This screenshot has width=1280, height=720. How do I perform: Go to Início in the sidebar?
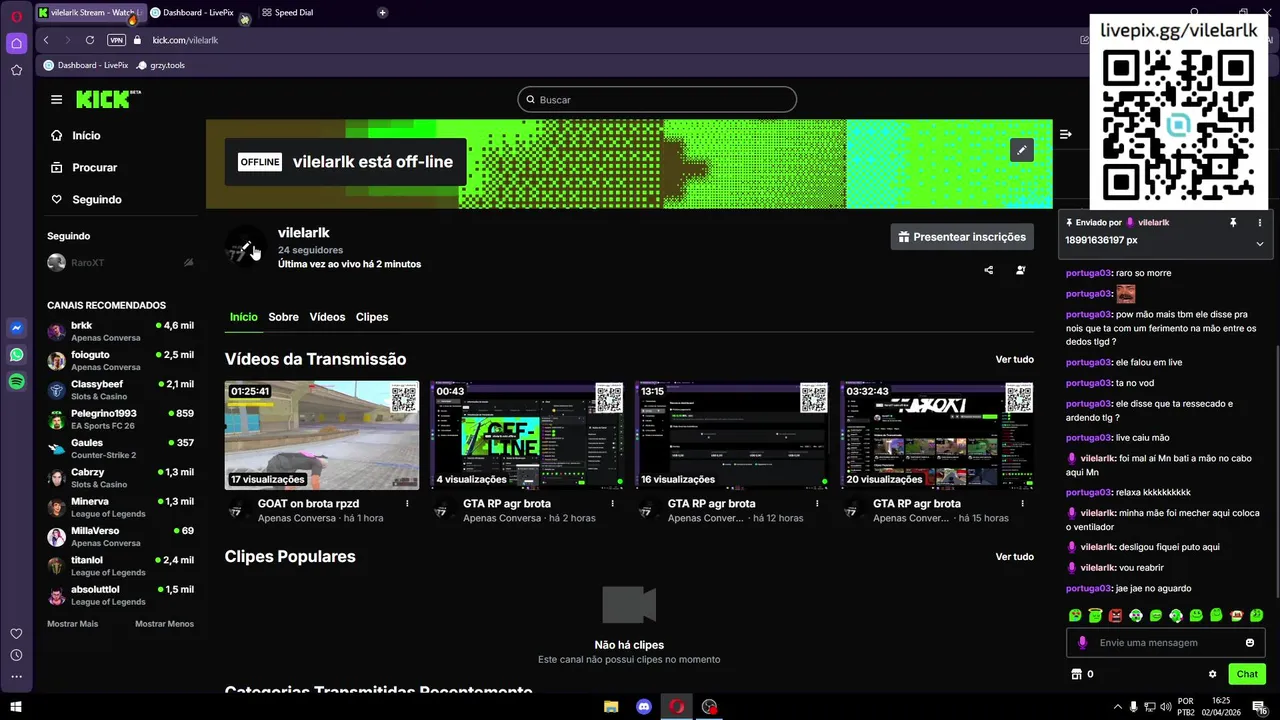click(x=75, y=136)
